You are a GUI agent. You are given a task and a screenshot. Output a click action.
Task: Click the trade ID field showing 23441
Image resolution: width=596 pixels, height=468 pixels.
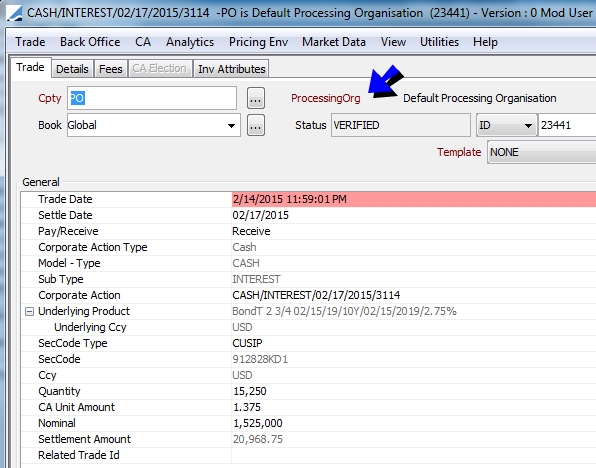[567, 125]
